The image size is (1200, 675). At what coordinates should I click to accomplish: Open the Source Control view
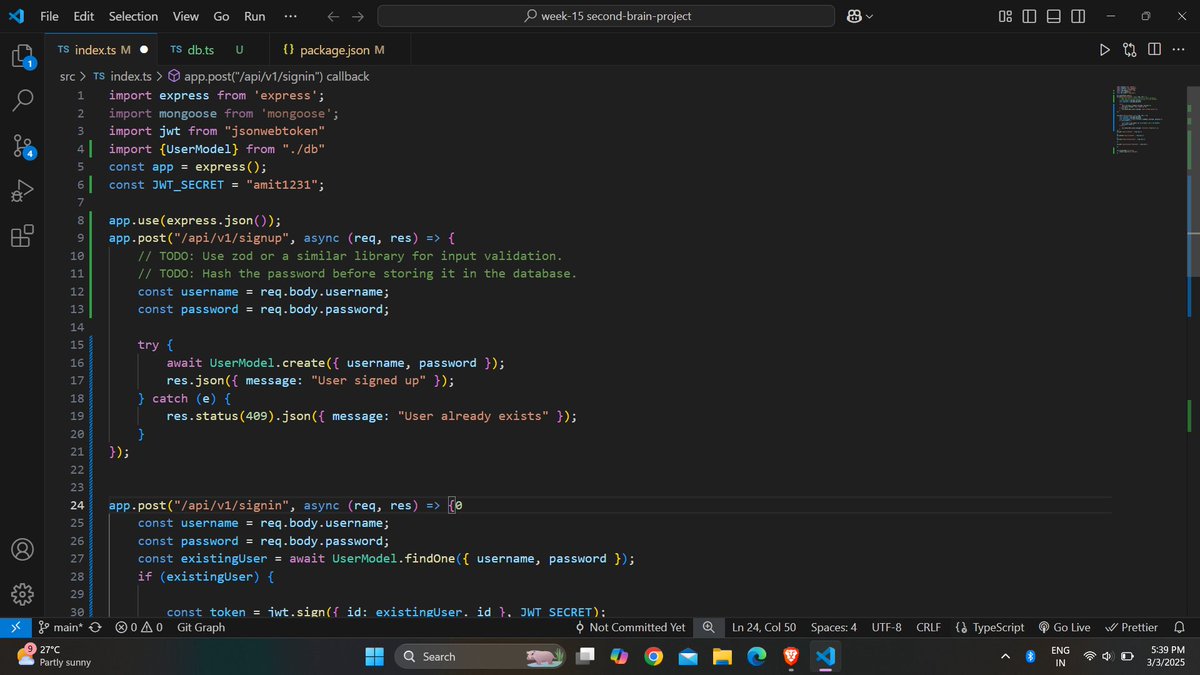[x=22, y=146]
